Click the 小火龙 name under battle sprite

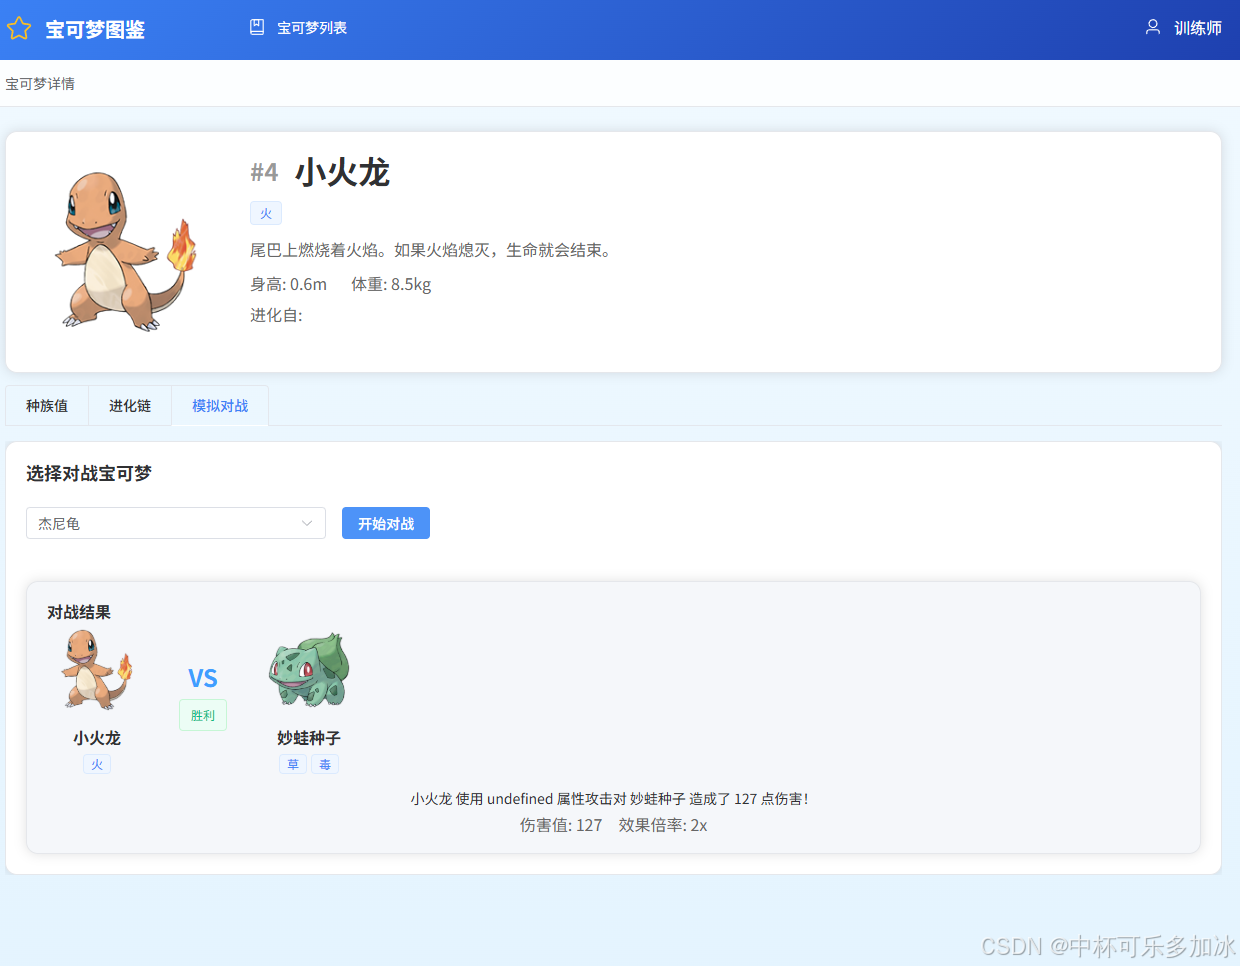(97, 738)
